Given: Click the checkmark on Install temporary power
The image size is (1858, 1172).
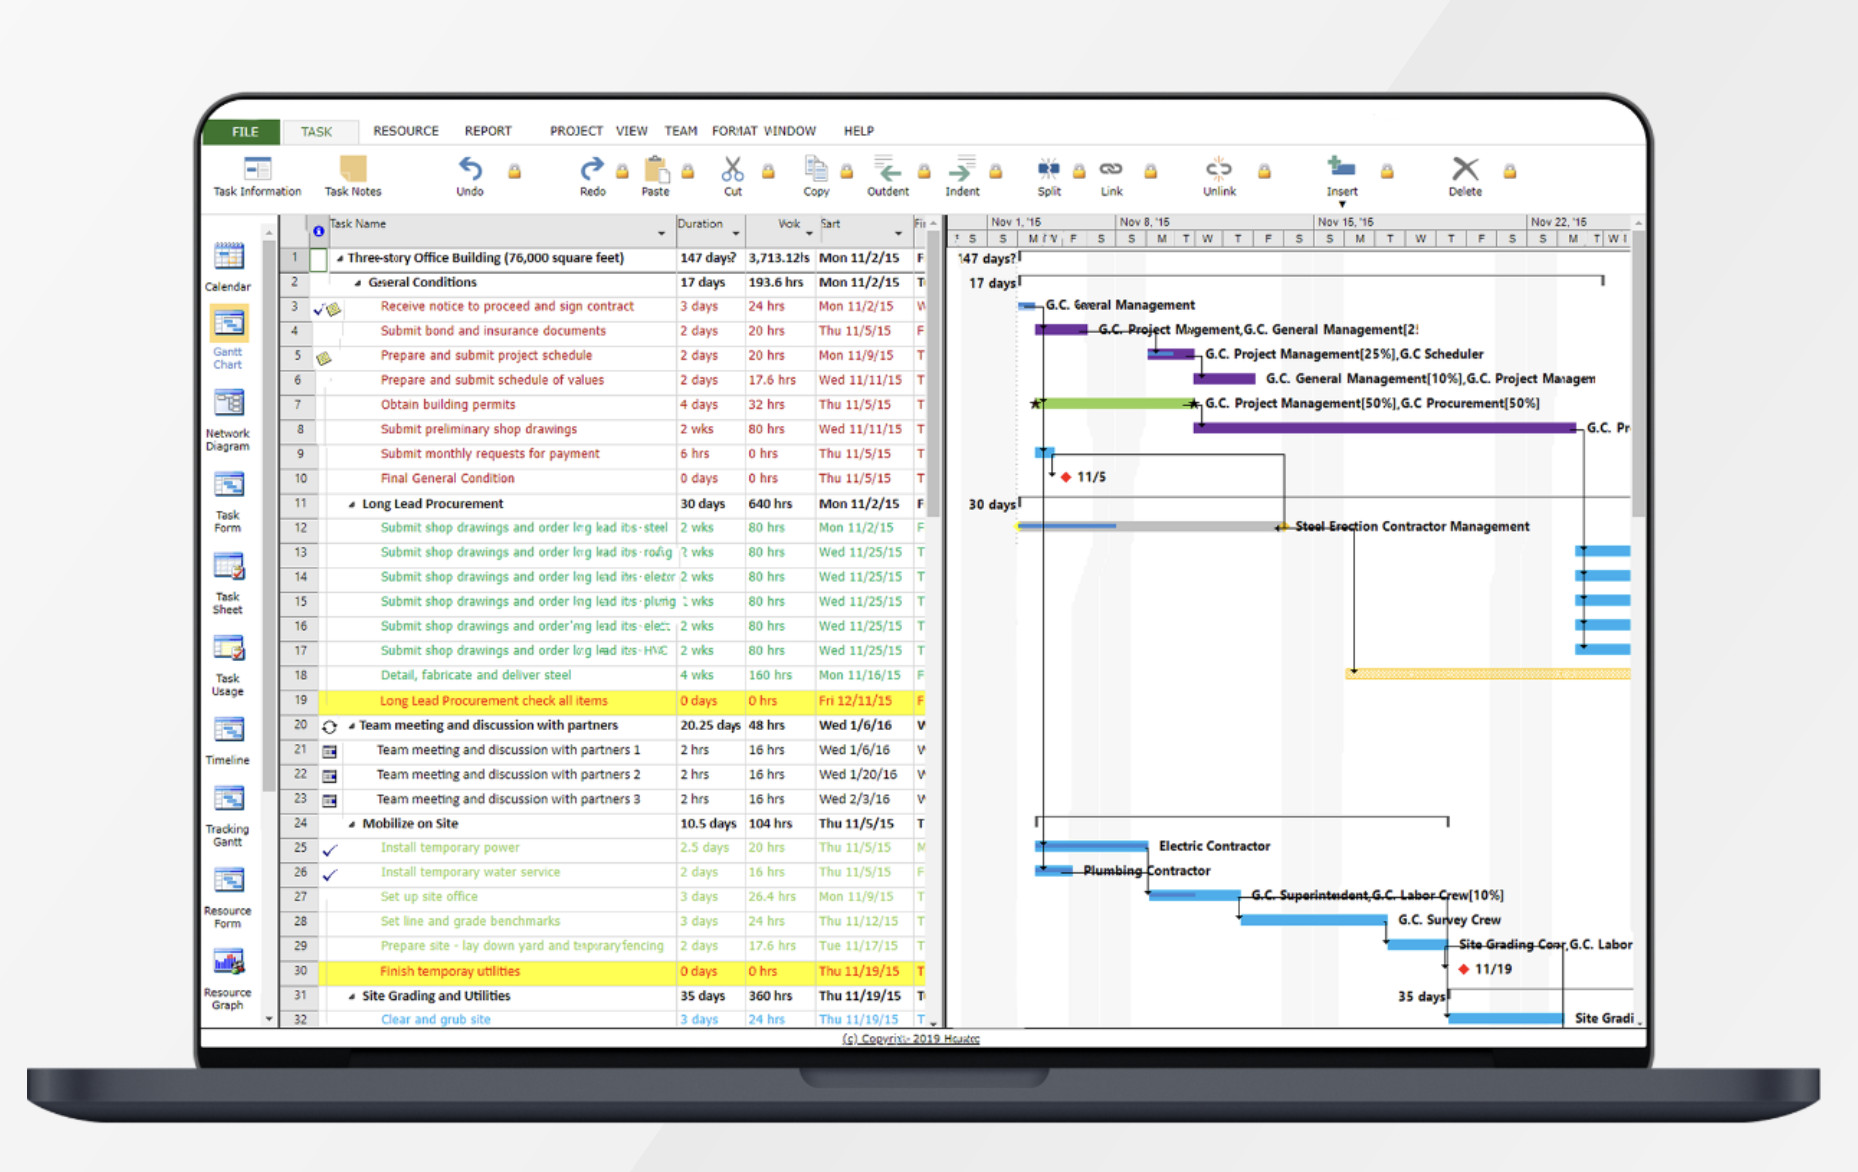Looking at the screenshot, I should [x=330, y=847].
